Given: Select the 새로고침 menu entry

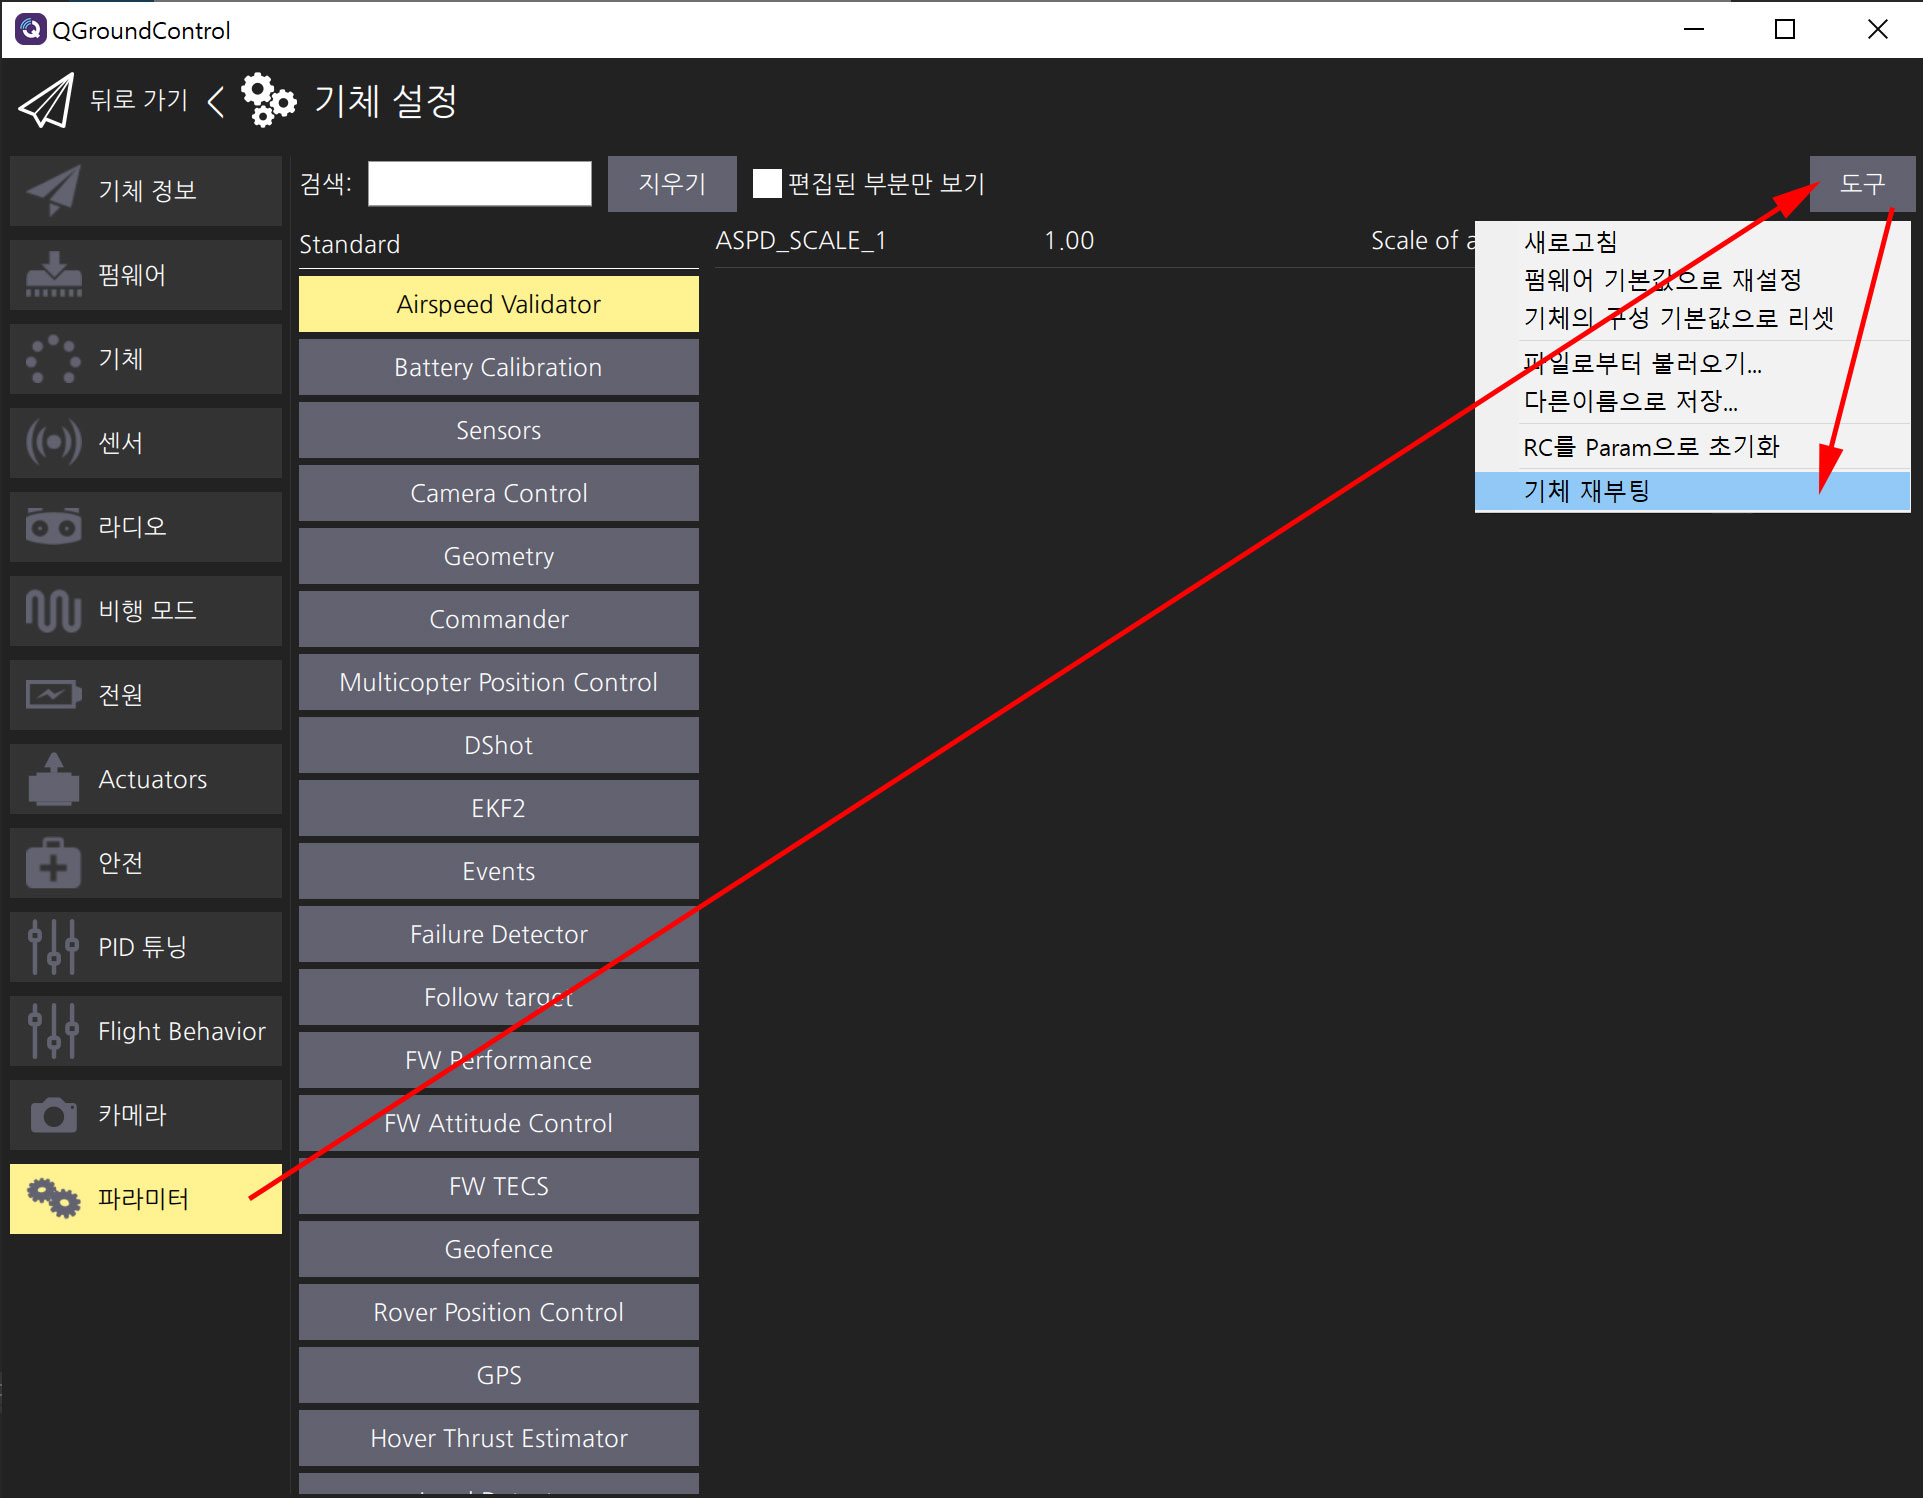Looking at the screenshot, I should click(1570, 242).
